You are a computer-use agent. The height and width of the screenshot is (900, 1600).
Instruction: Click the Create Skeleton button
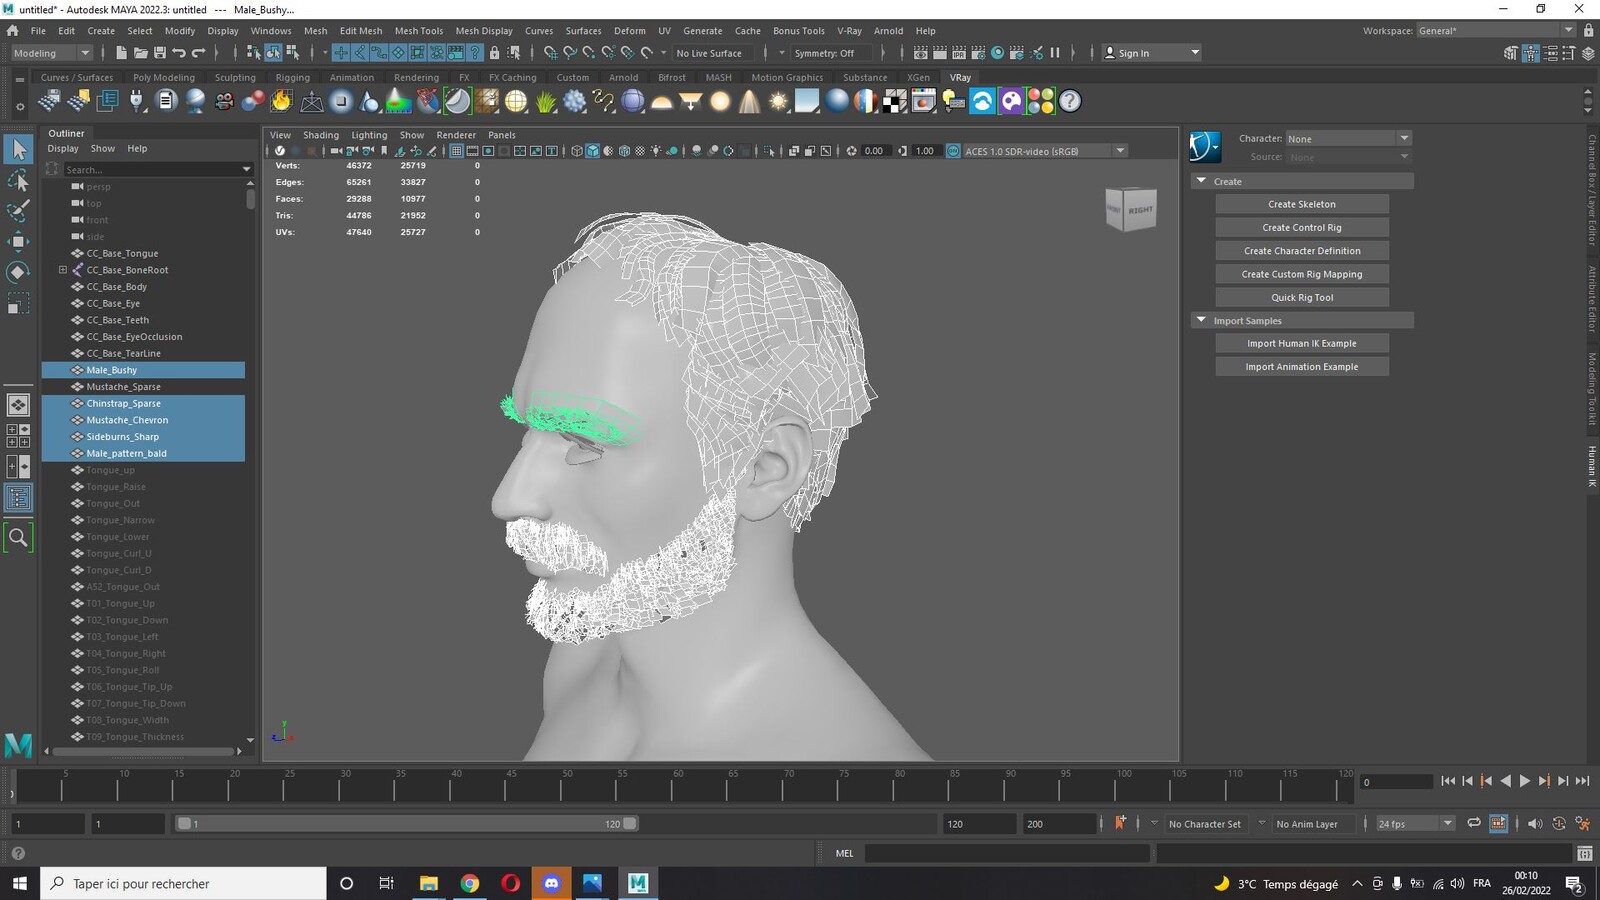pos(1302,204)
